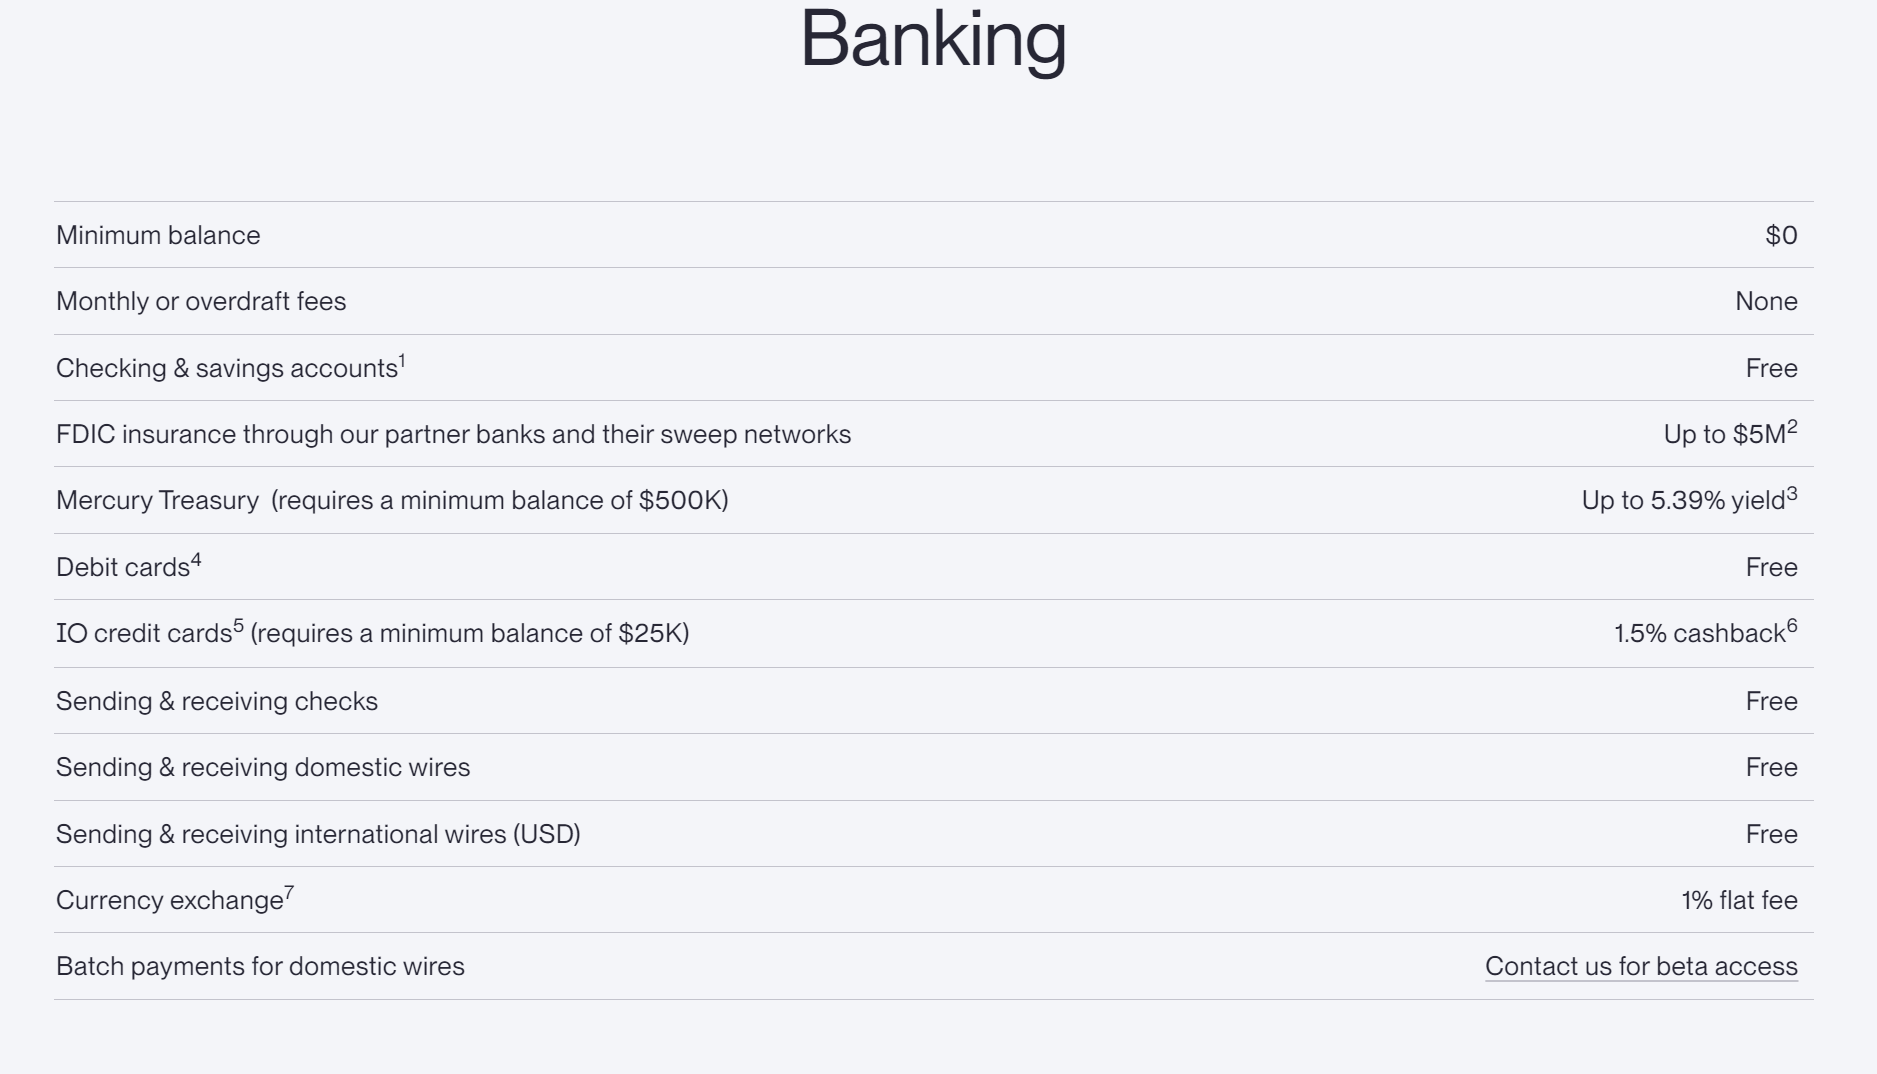The height and width of the screenshot is (1074, 1877).
Task: Click the "1% flat fee" value
Action: [1739, 901]
